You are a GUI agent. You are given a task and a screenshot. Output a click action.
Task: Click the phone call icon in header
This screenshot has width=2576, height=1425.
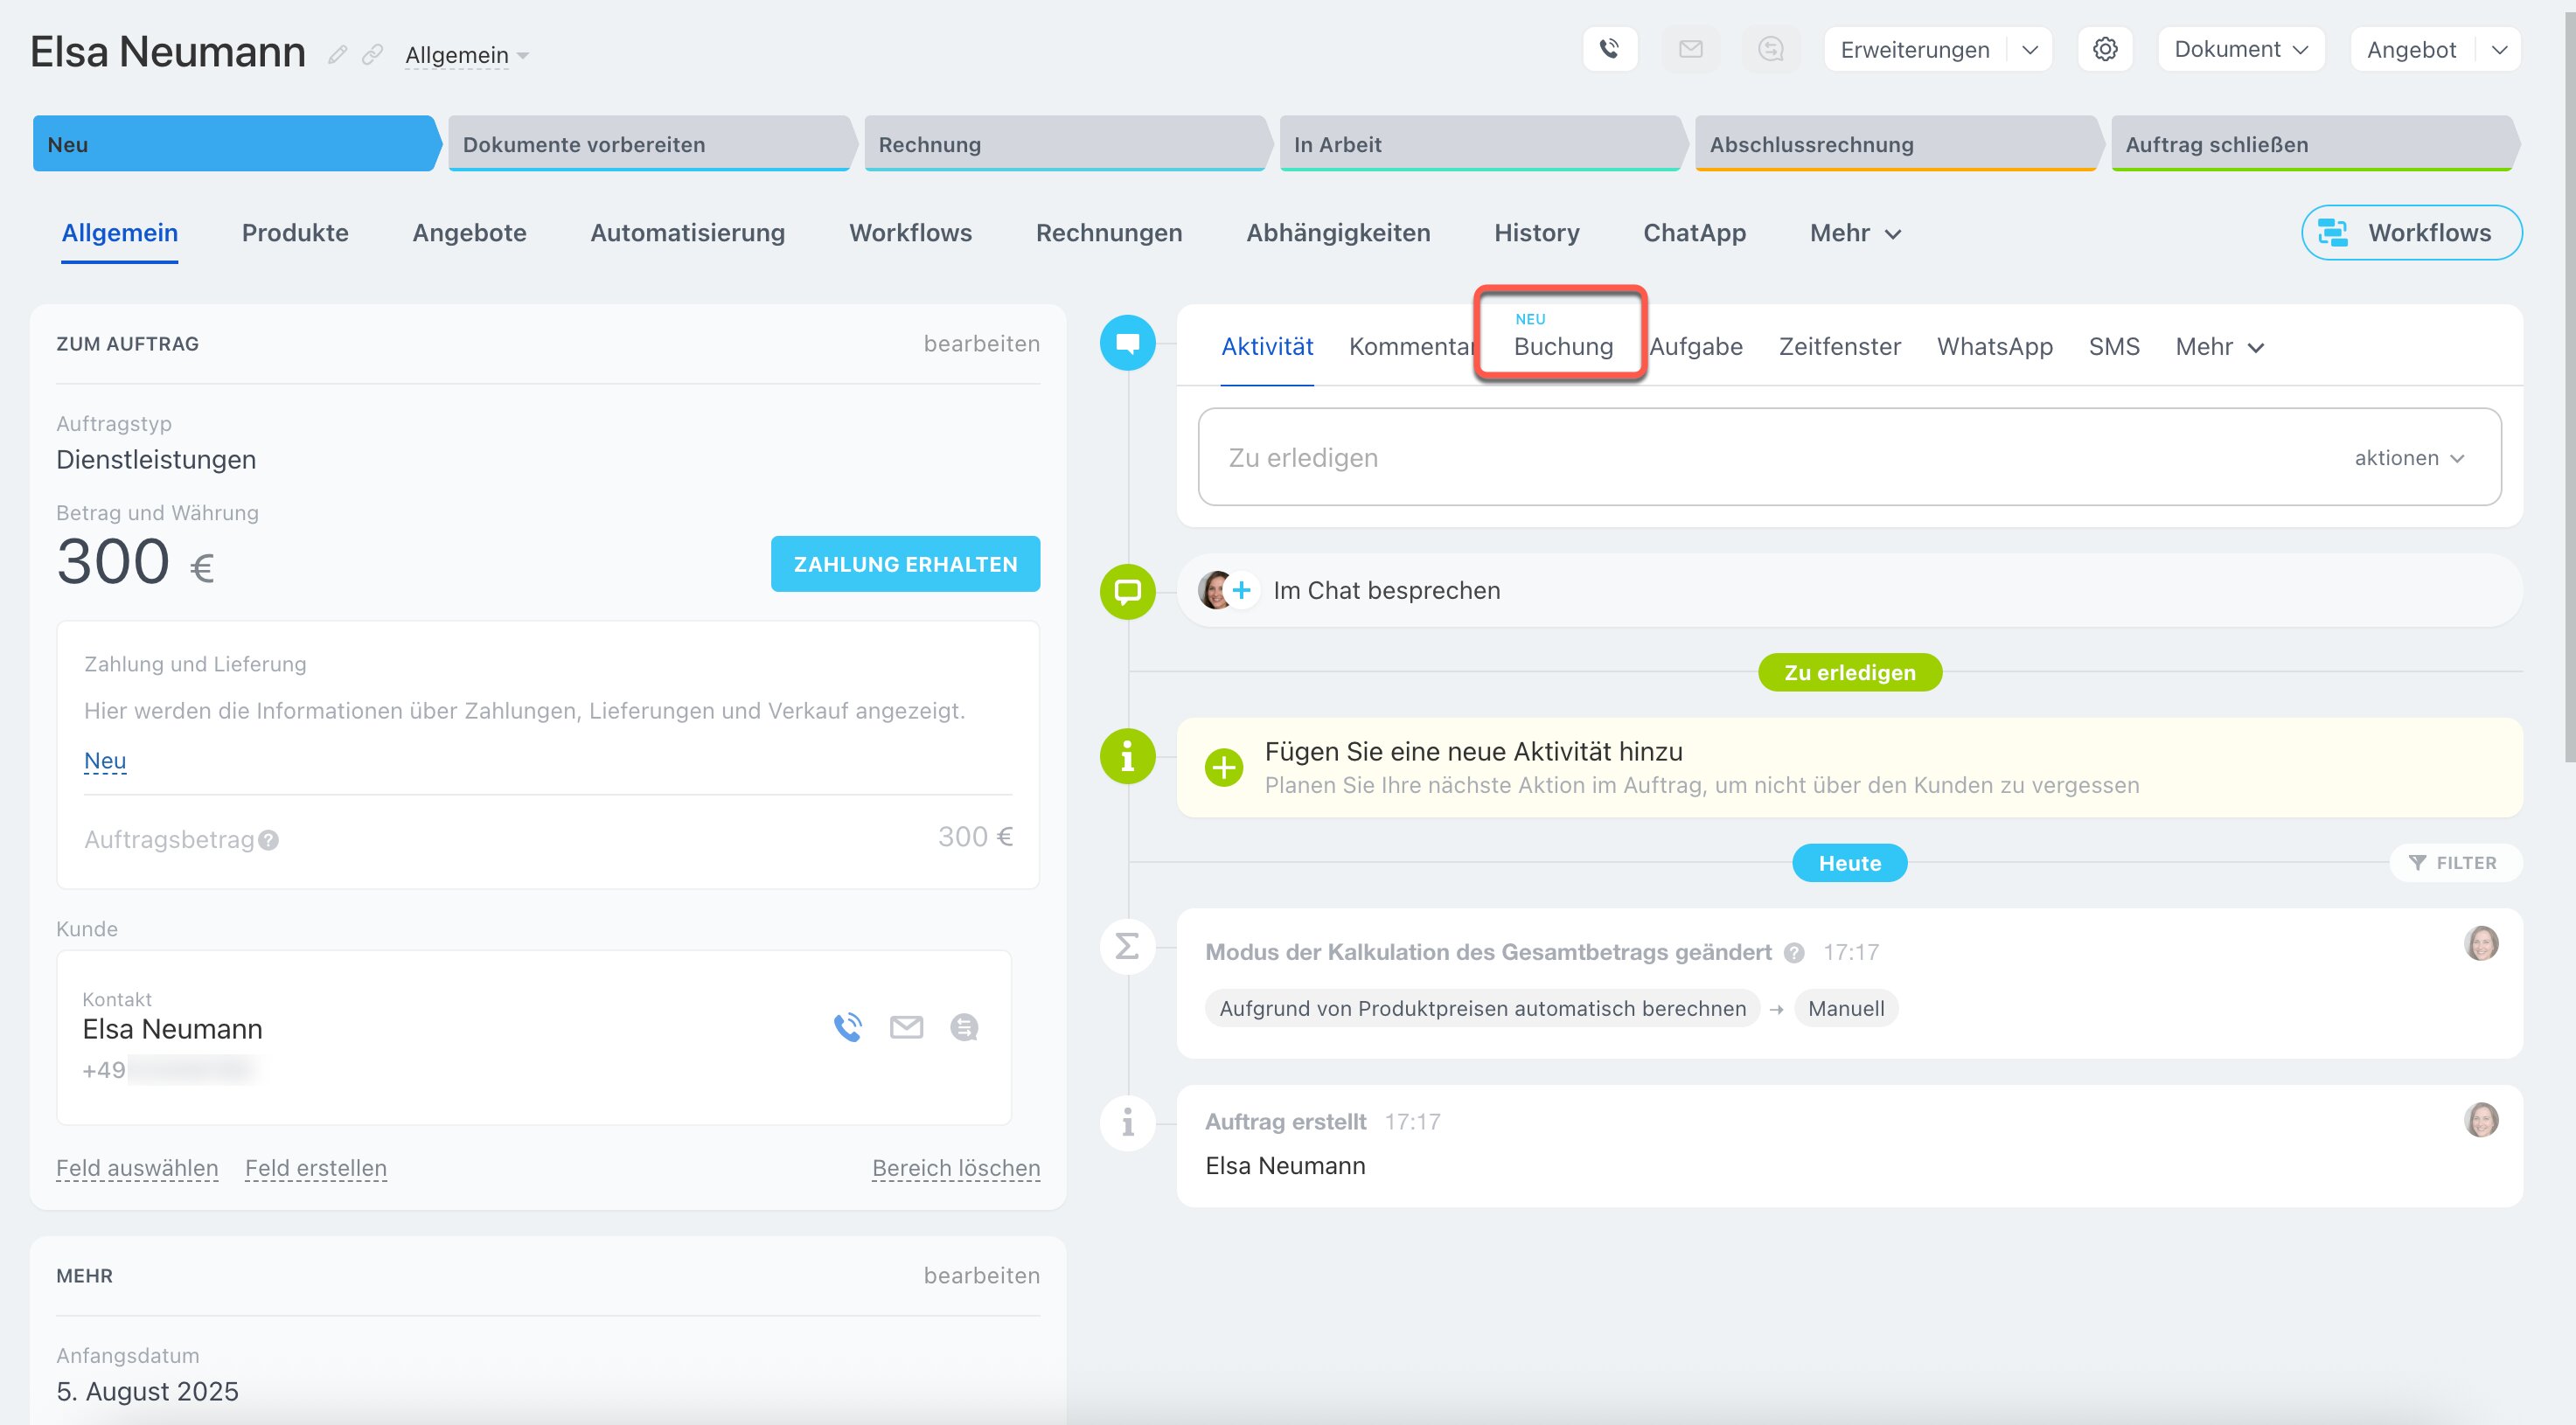[x=1609, y=49]
